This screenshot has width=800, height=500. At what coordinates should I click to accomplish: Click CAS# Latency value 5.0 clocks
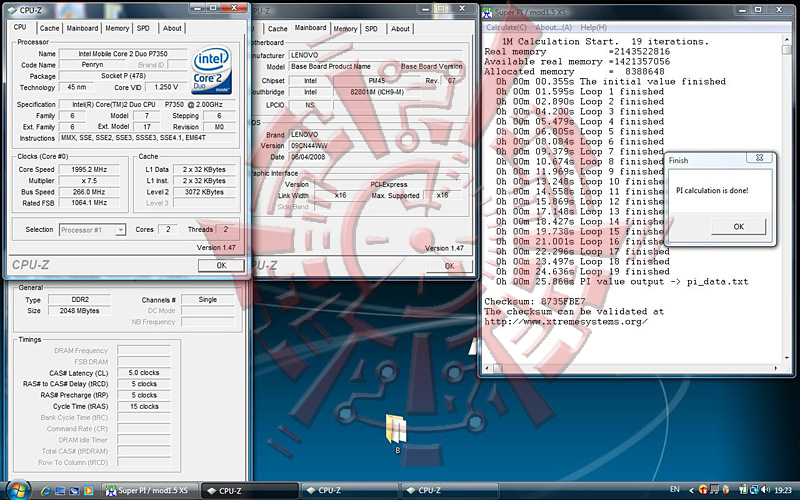coord(144,373)
